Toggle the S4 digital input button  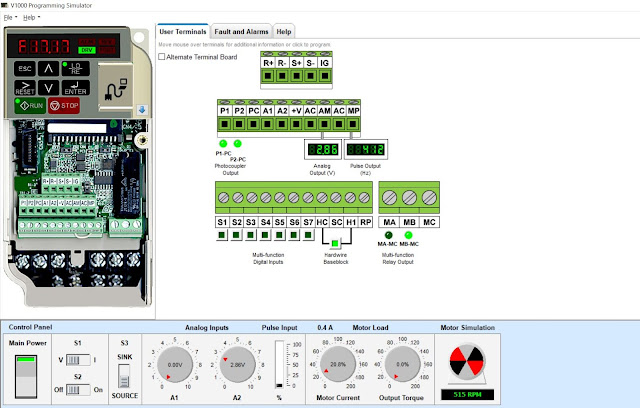pos(265,235)
